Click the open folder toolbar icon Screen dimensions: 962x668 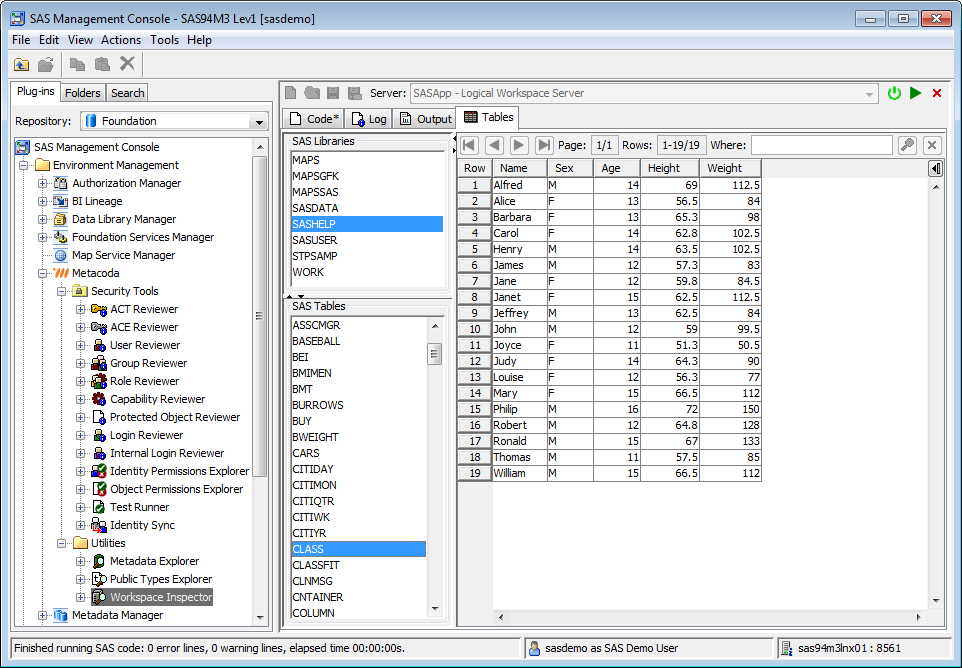tap(46, 64)
